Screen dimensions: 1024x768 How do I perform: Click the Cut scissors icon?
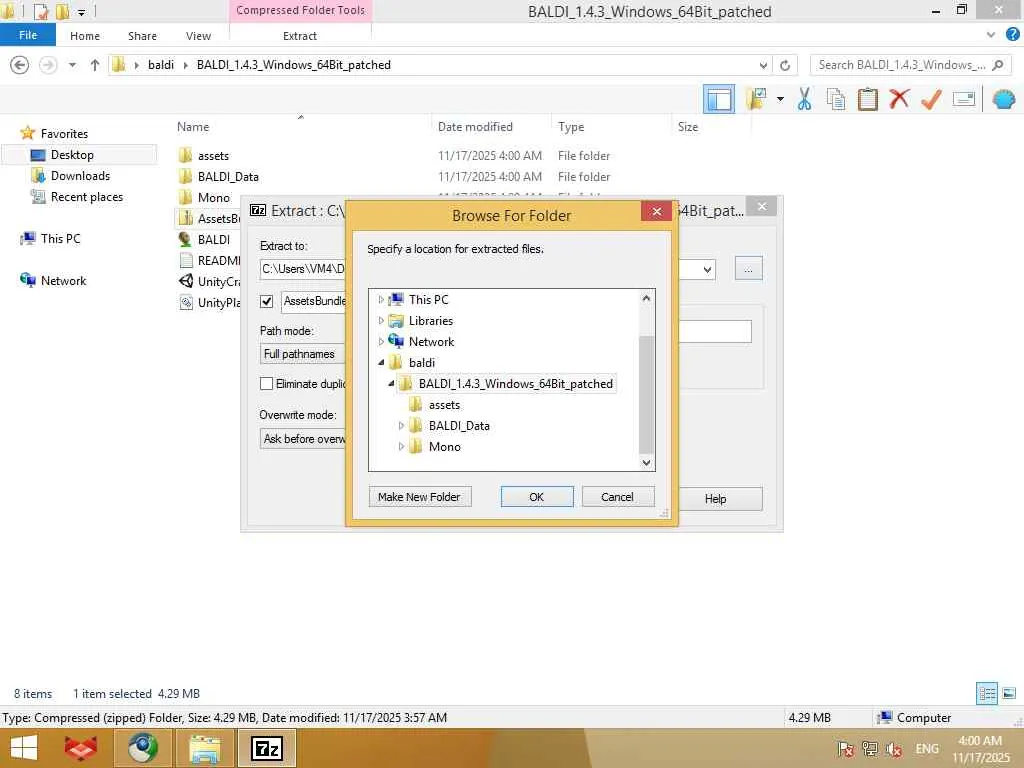[x=805, y=99]
